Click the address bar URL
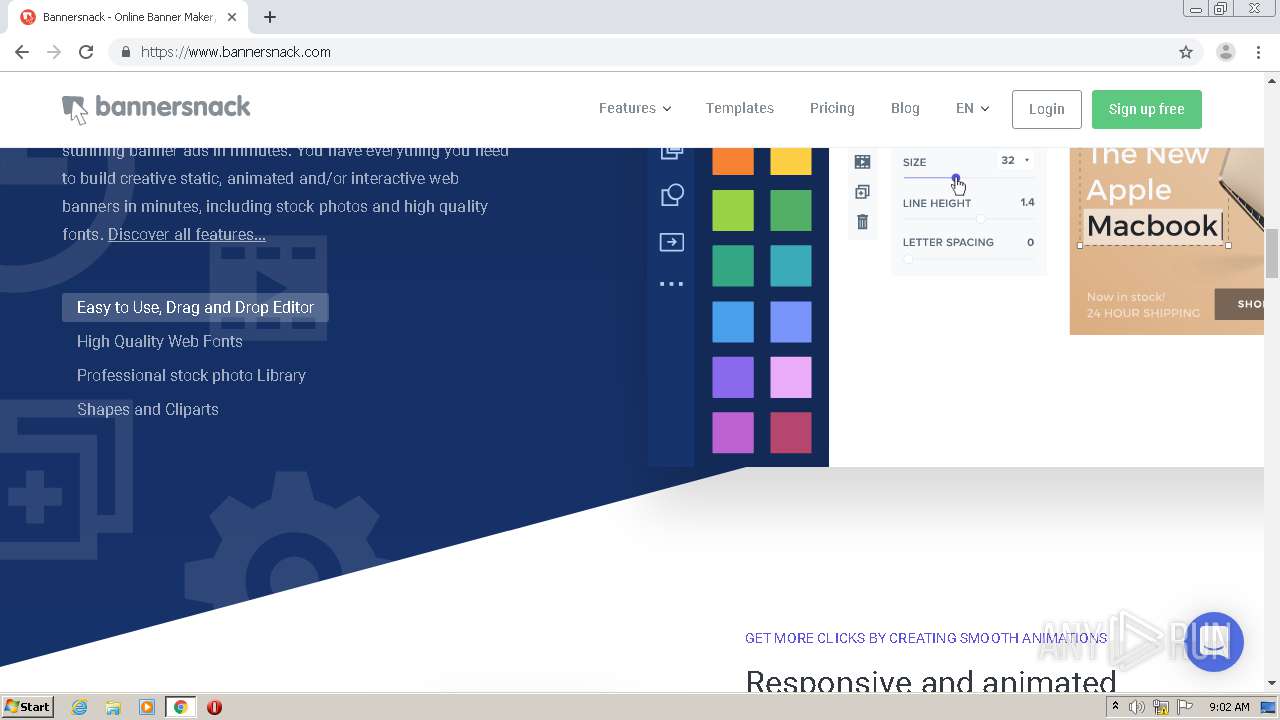 pos(236,52)
